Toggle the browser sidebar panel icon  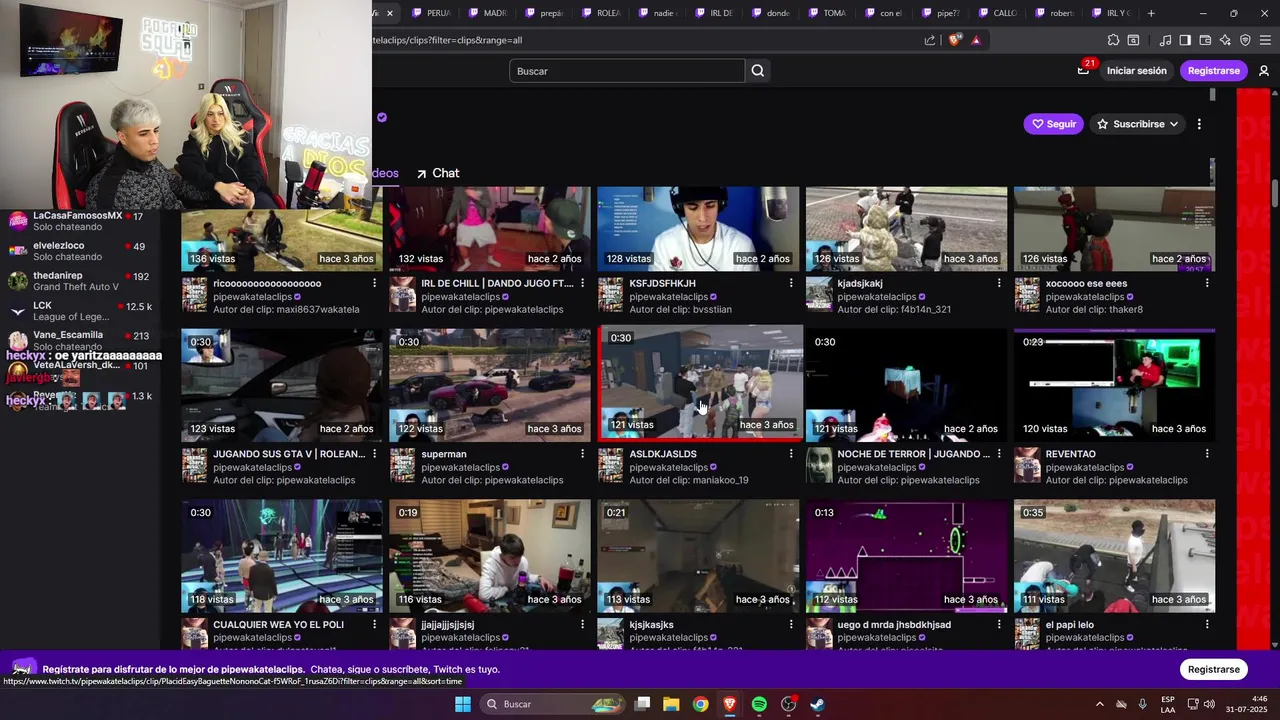[x=1185, y=40]
